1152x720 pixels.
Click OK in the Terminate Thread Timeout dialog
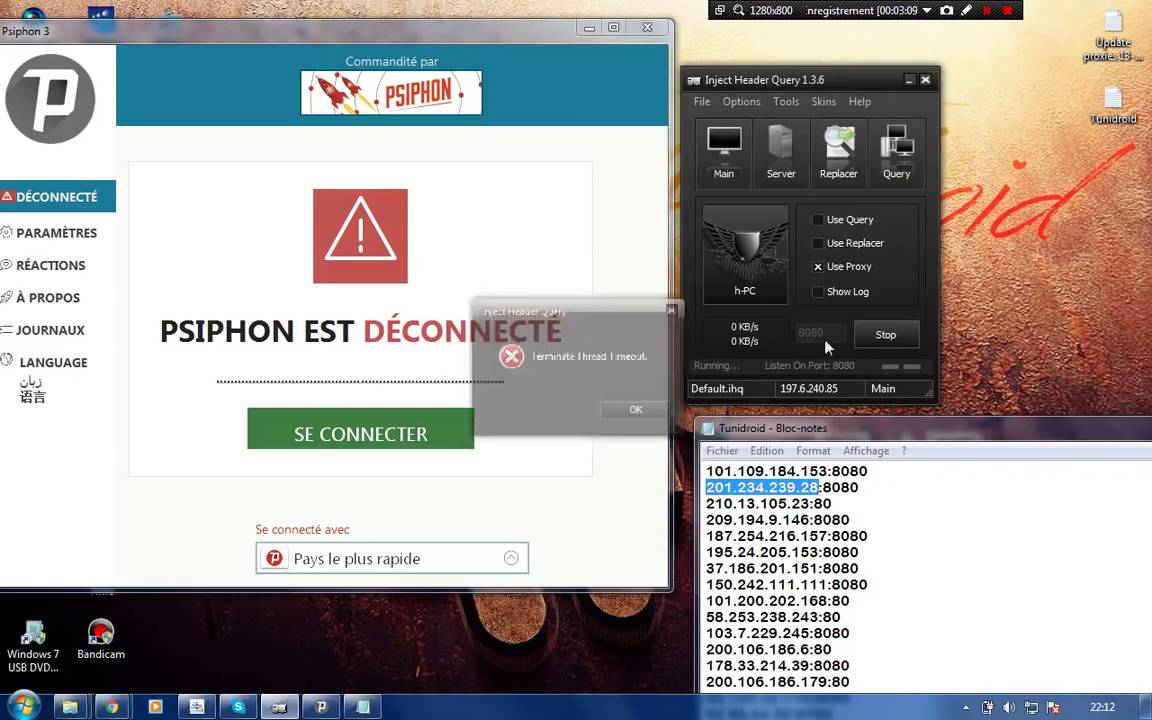[x=636, y=409]
